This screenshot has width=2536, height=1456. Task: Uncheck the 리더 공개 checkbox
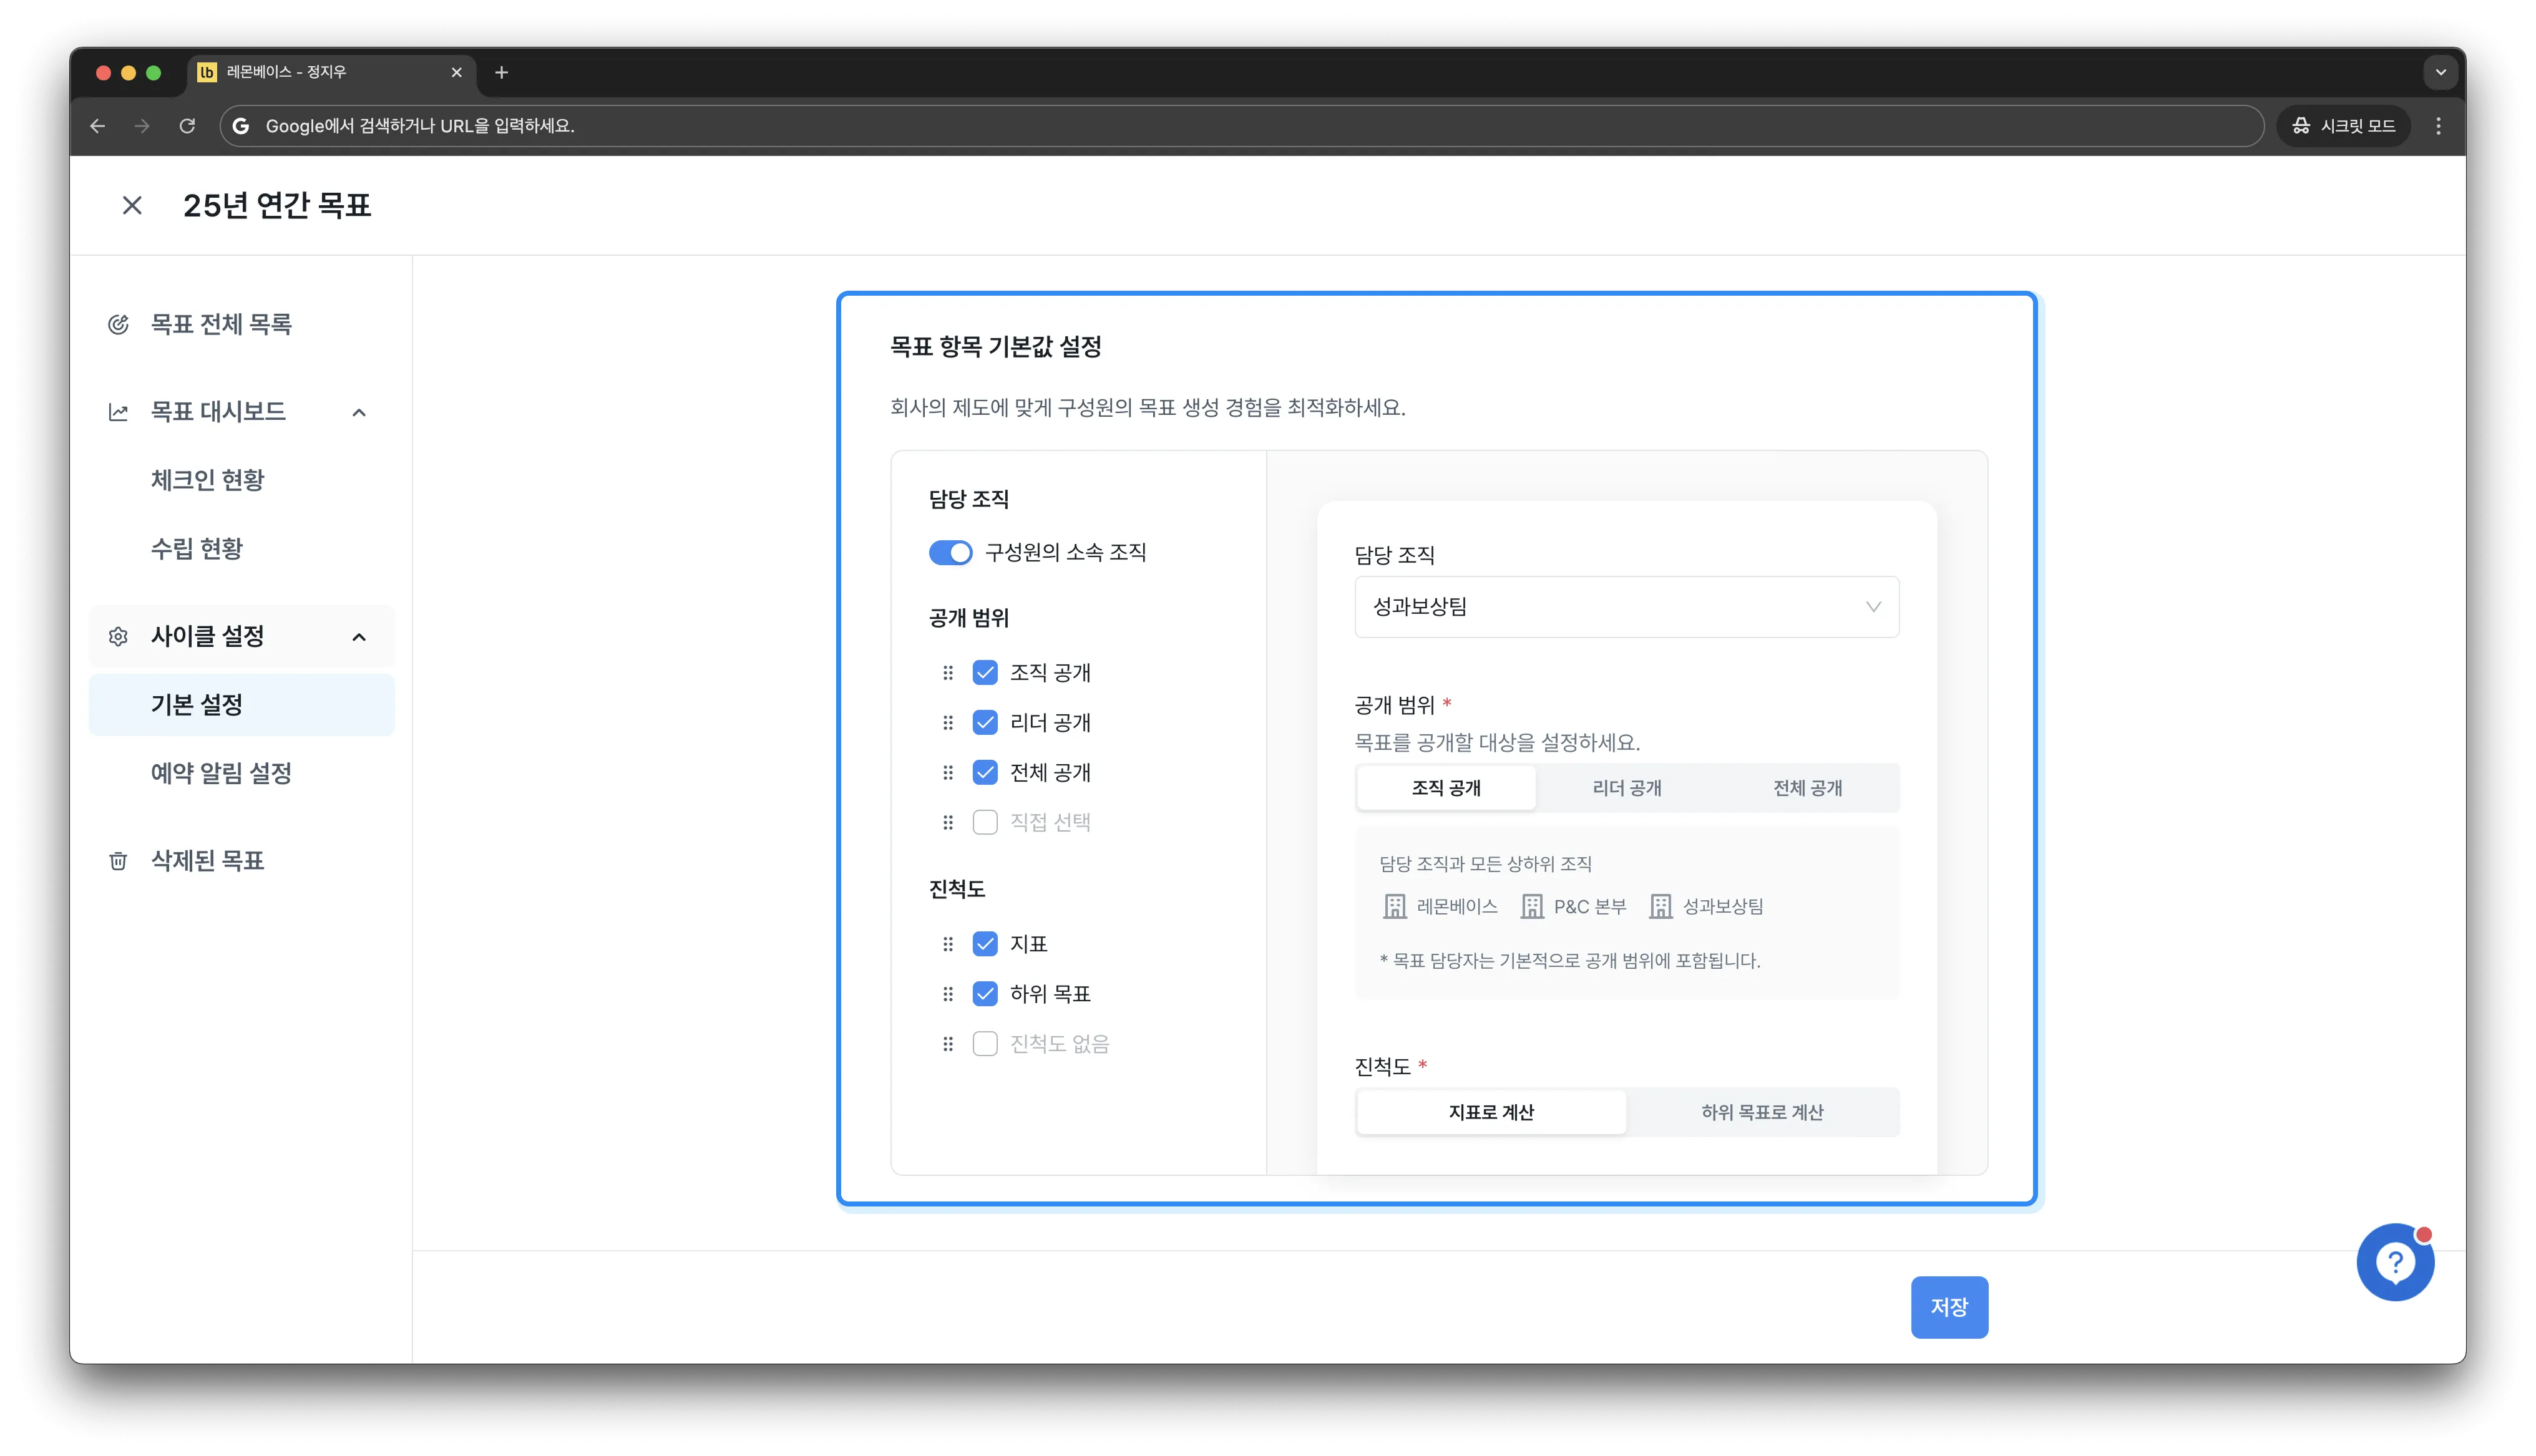985,723
